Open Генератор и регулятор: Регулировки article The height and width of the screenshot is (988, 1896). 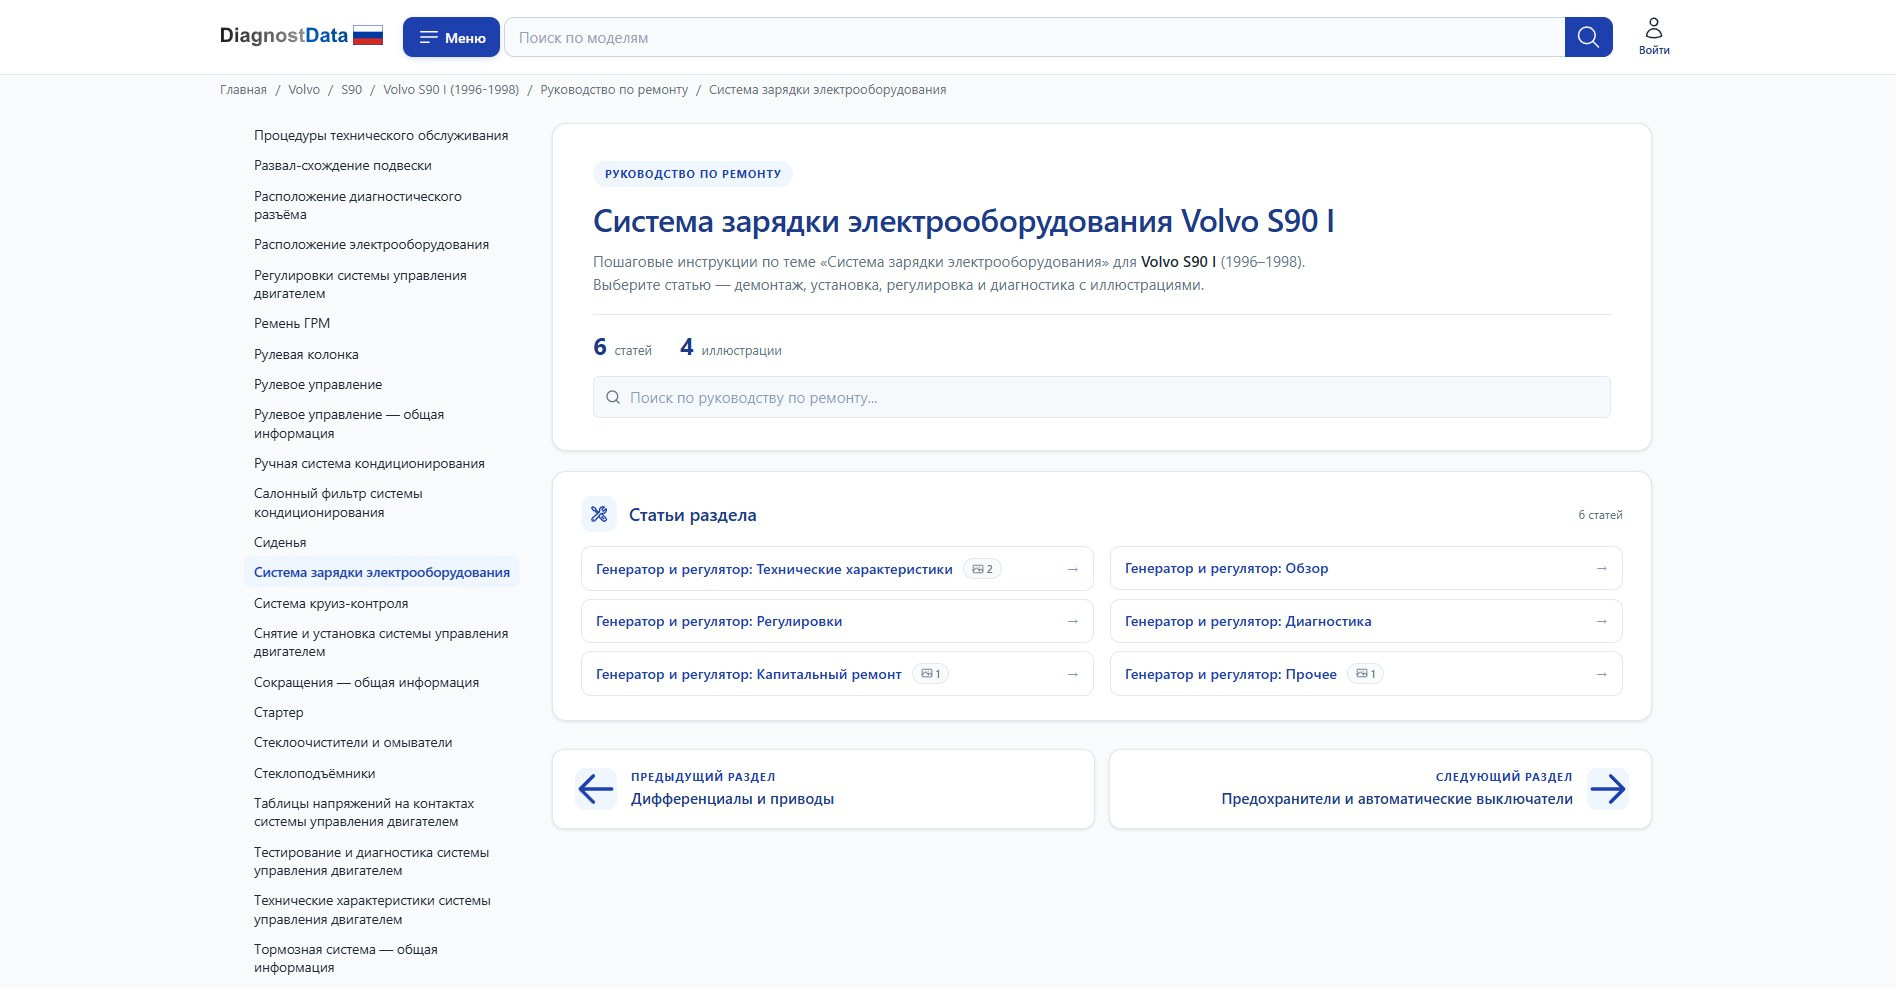[837, 622]
